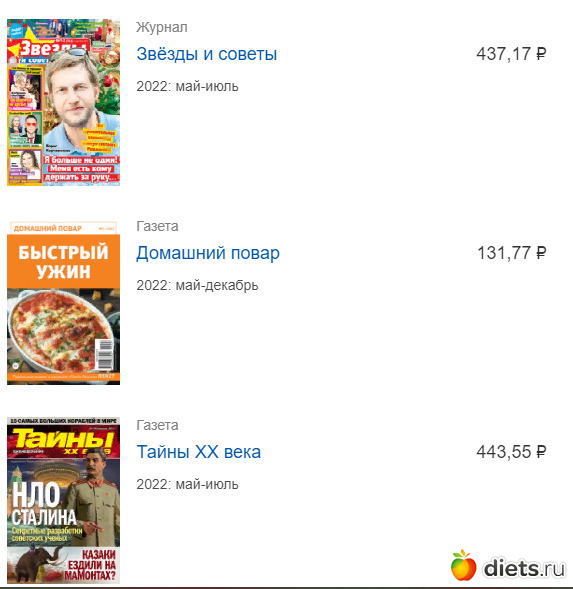
Task: Click Газета label above Тайны XX века
Action: [157, 425]
